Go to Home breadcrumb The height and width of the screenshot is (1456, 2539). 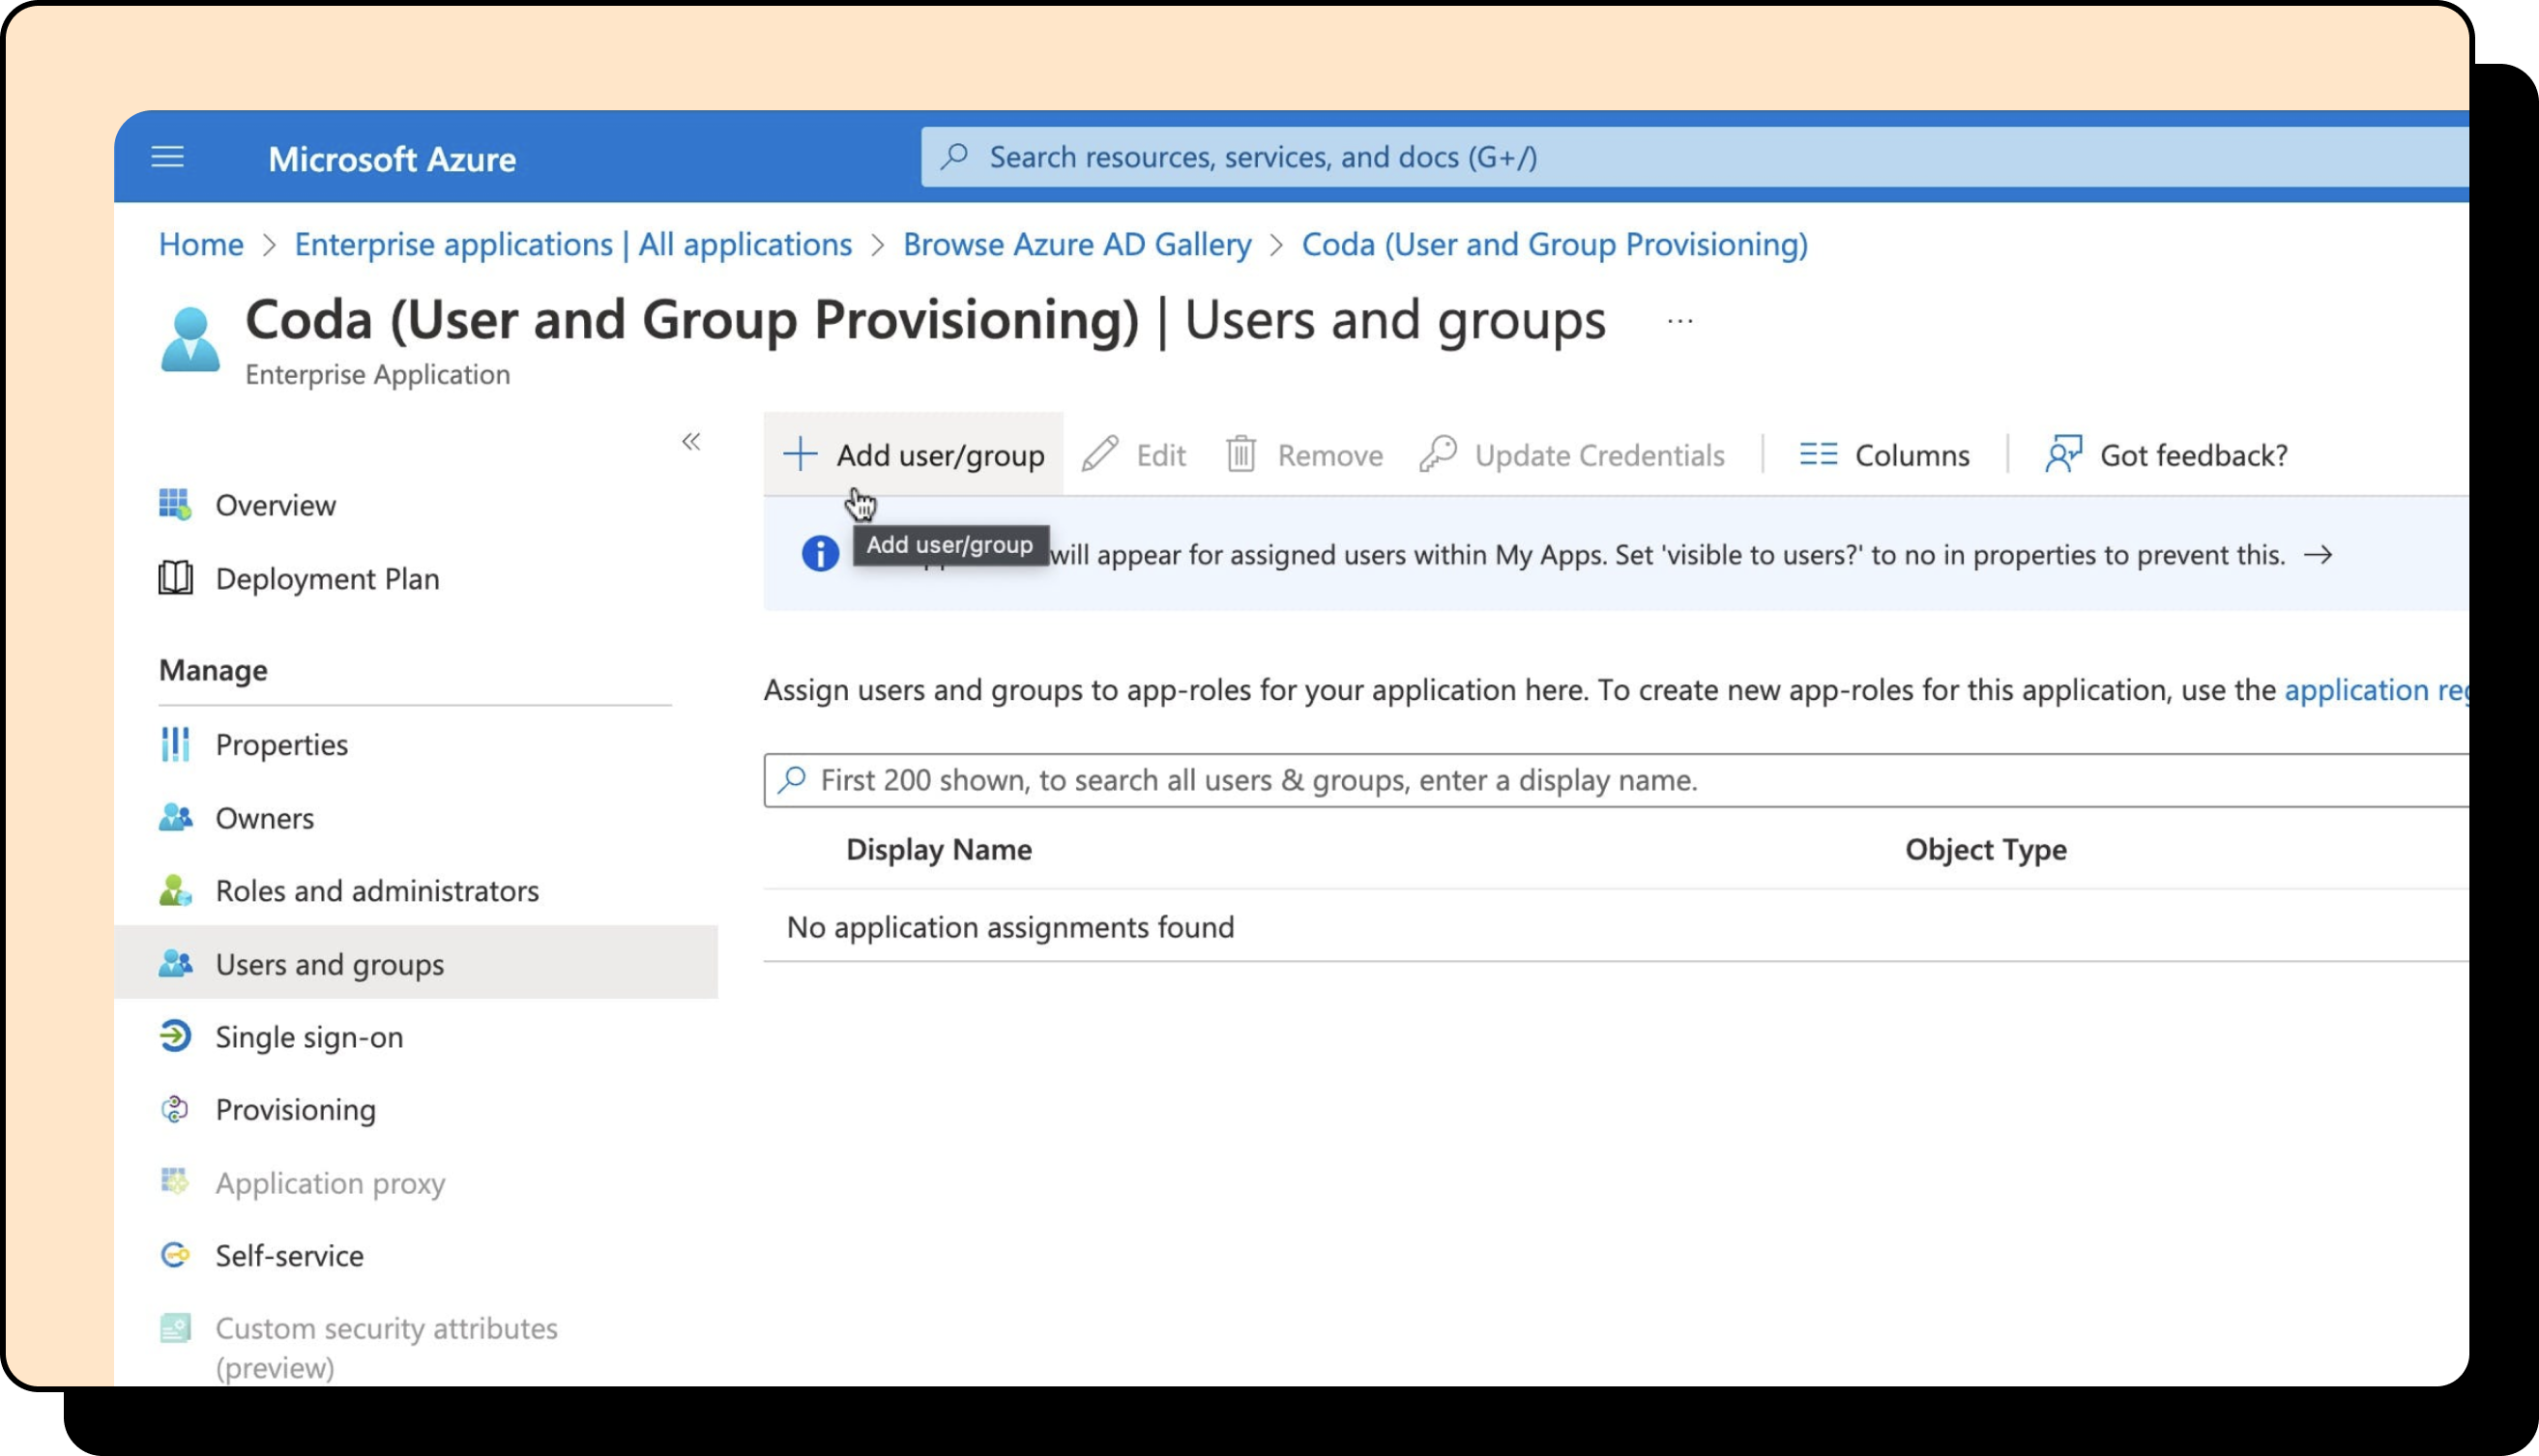[x=201, y=244]
